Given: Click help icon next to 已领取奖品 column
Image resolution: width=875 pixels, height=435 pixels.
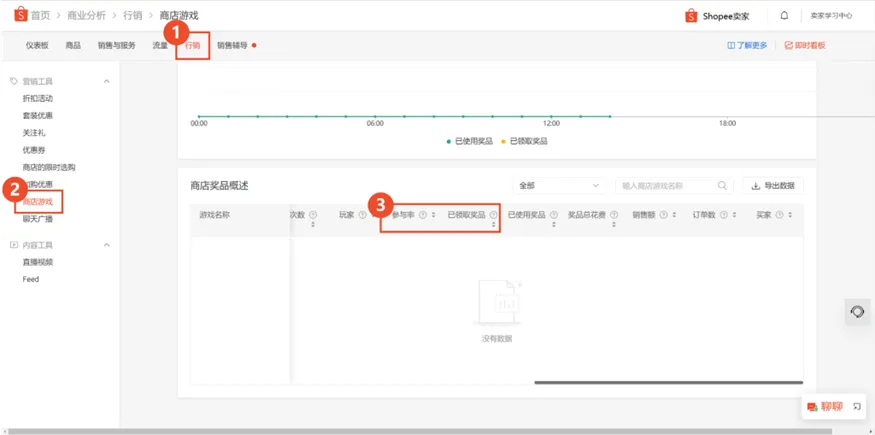Looking at the screenshot, I should coord(493,215).
